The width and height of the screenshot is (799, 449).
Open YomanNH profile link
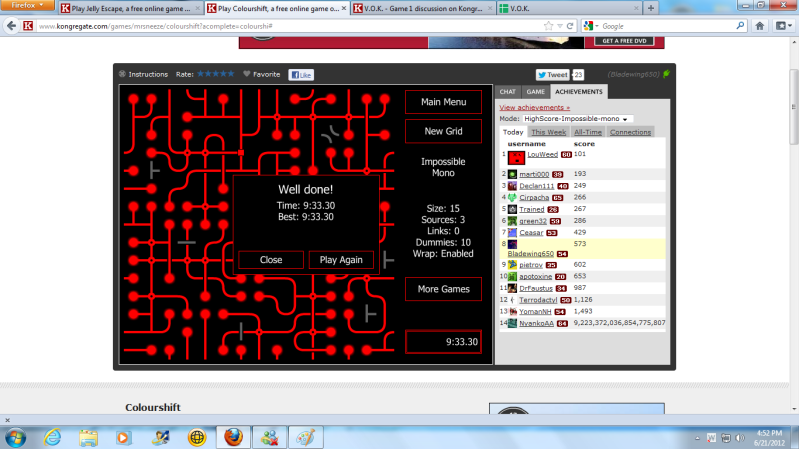click(x=535, y=311)
